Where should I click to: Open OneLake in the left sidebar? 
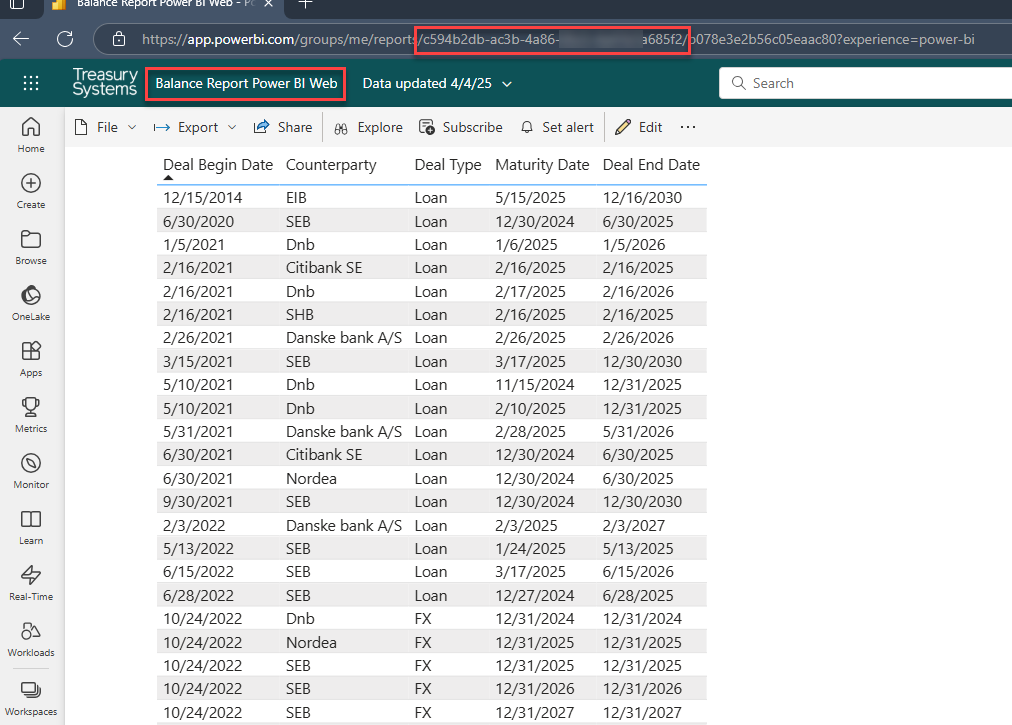(31, 303)
